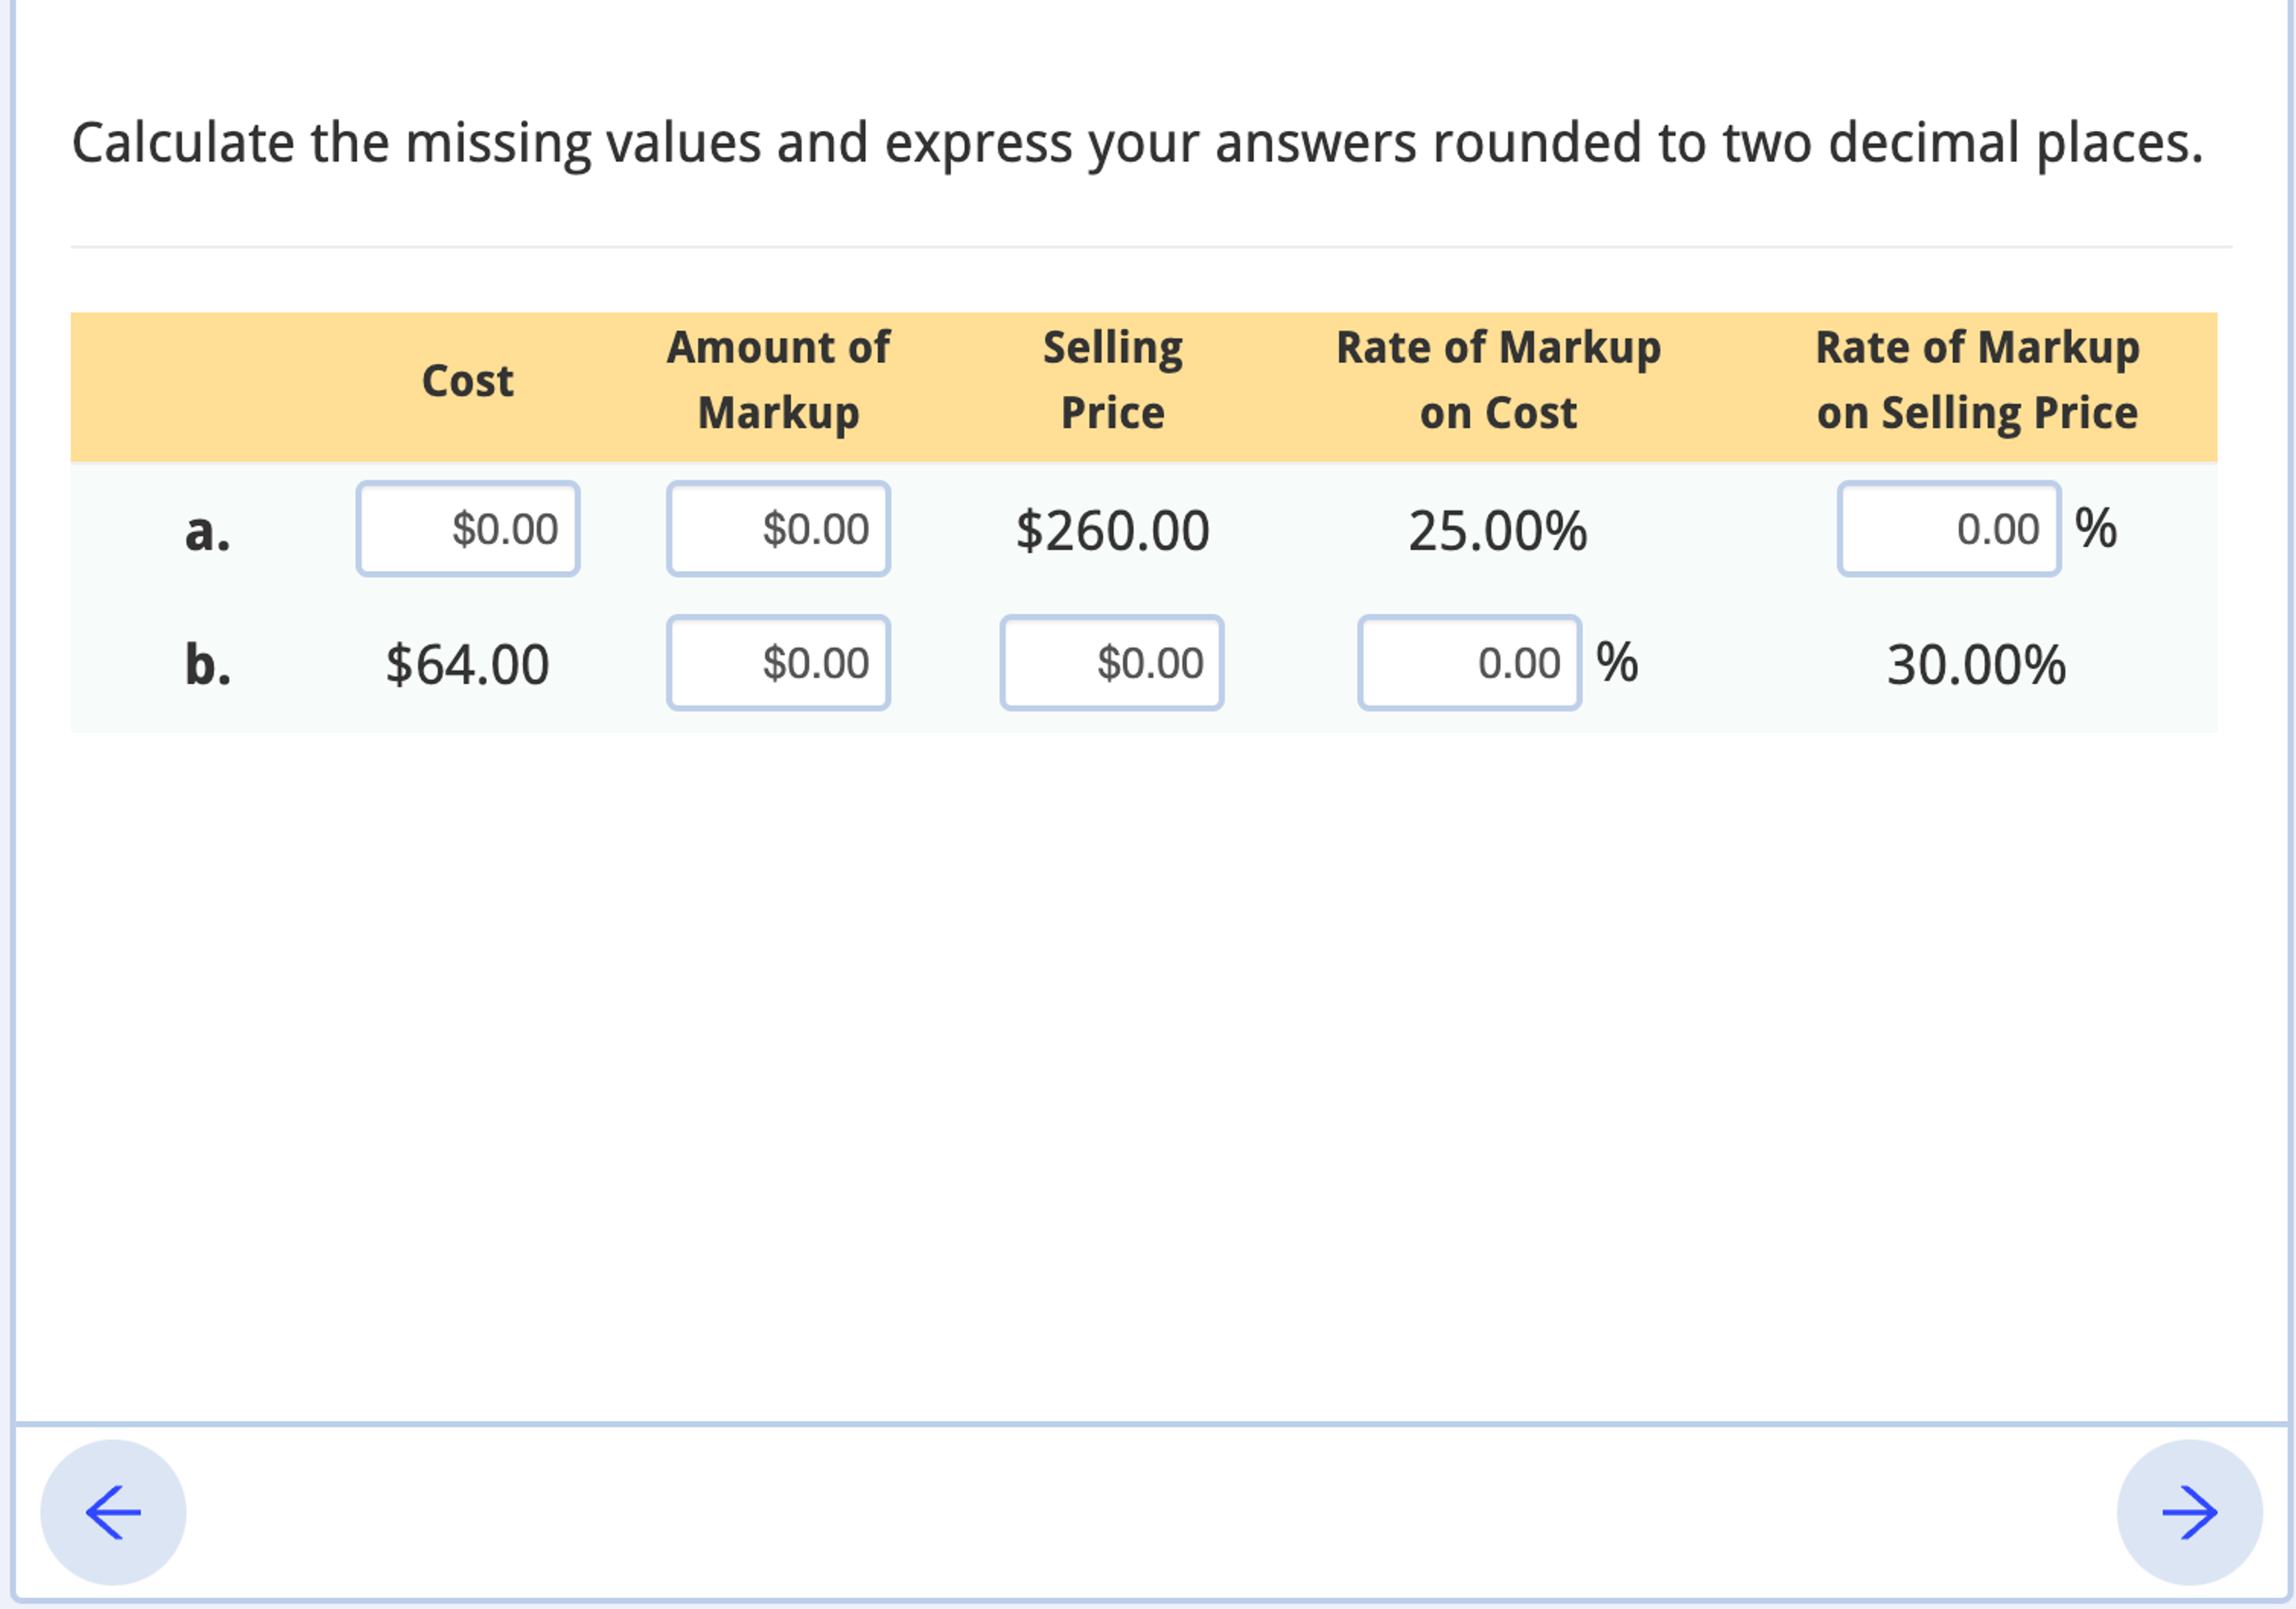Click the Selling Price input field in row b
Viewport: 2296px width, 1609px height.
pos(1111,662)
